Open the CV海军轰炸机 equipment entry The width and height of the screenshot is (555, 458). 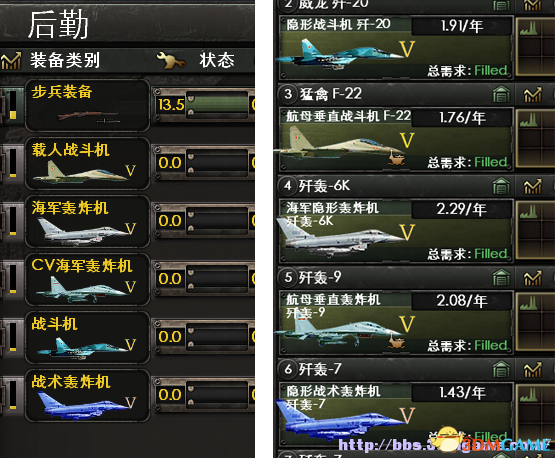87,280
